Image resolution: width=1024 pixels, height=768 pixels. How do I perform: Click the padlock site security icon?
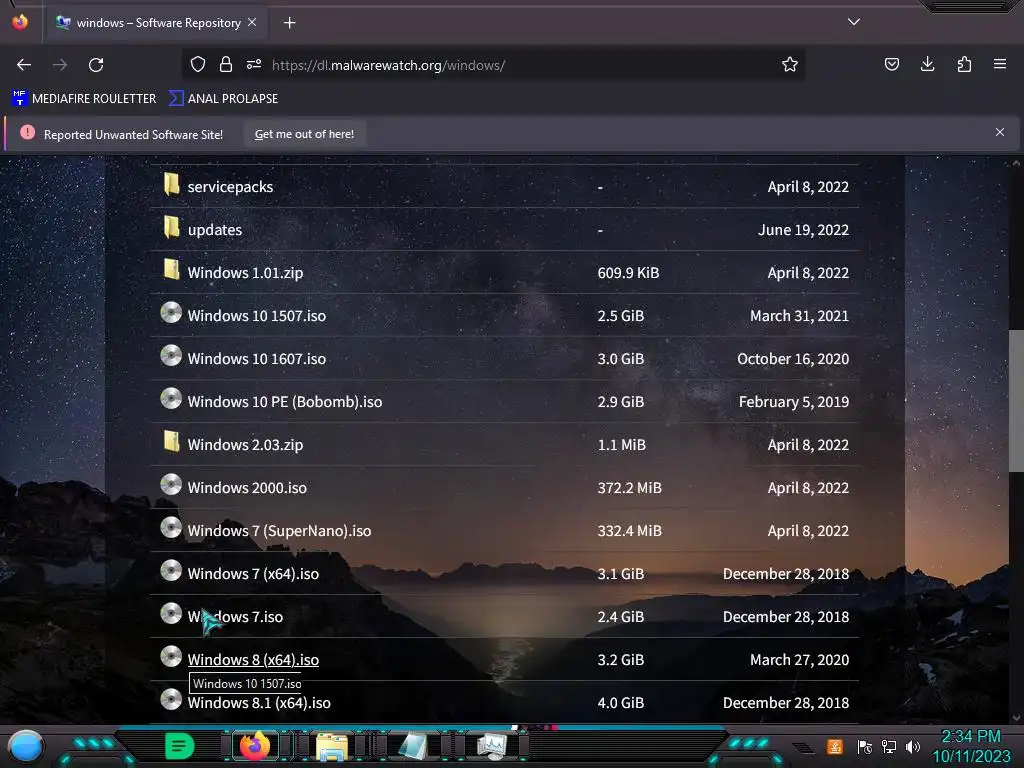click(x=226, y=64)
